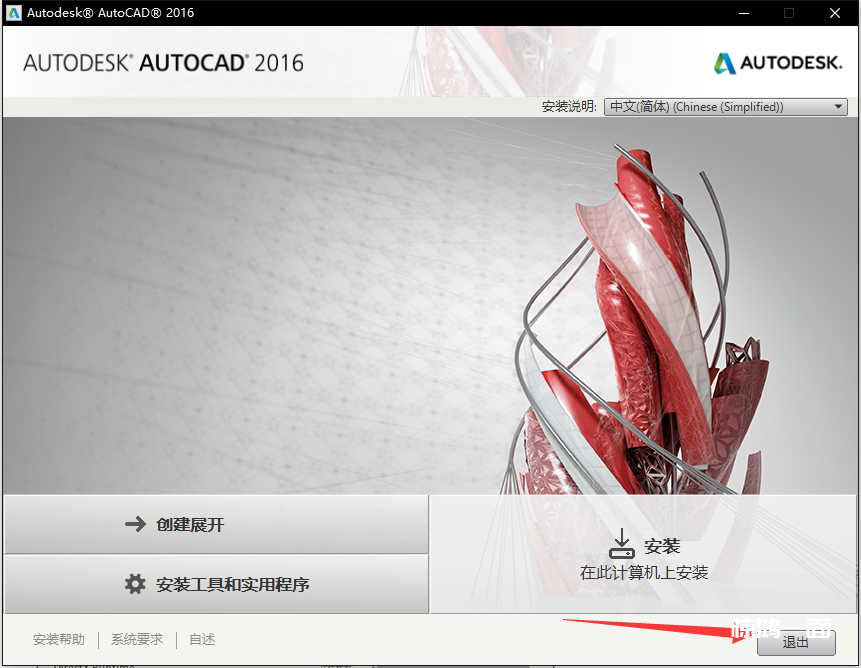Click the AUTODESK AUTOCAD 2016 header logo

tap(163, 63)
